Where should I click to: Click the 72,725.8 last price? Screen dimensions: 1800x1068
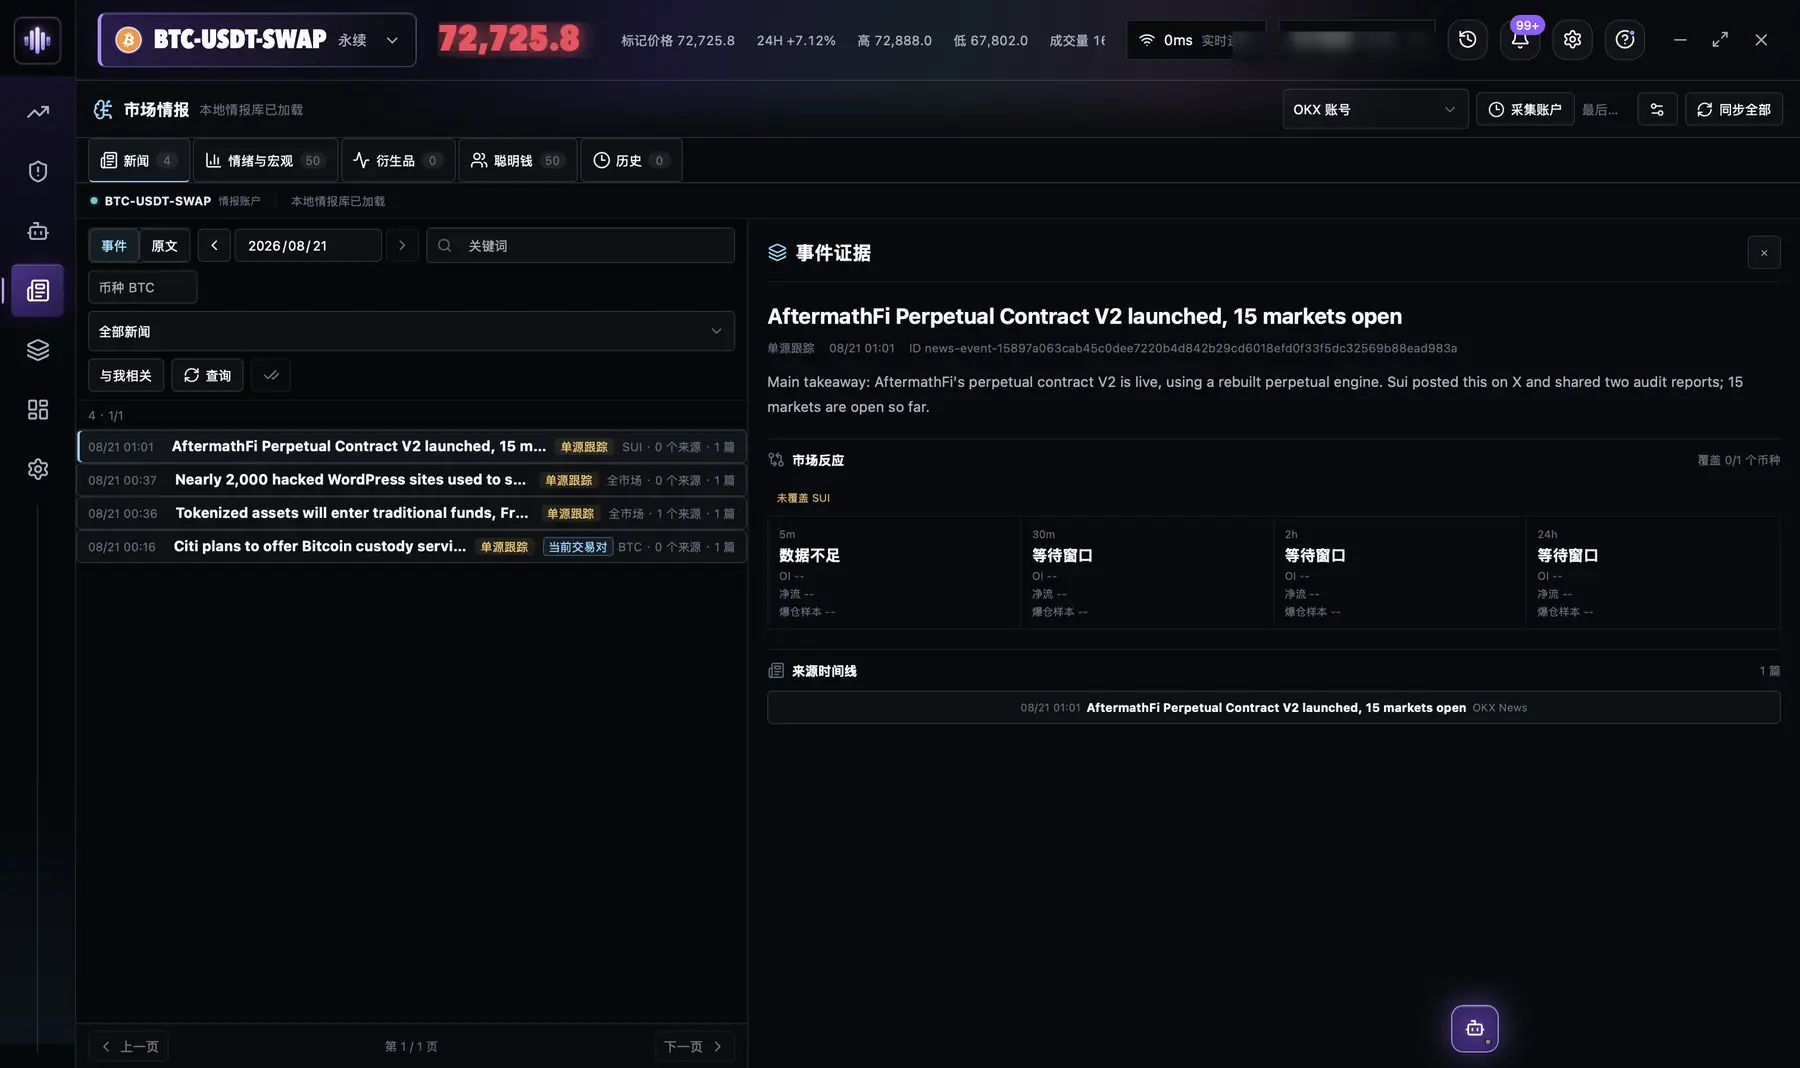[509, 39]
